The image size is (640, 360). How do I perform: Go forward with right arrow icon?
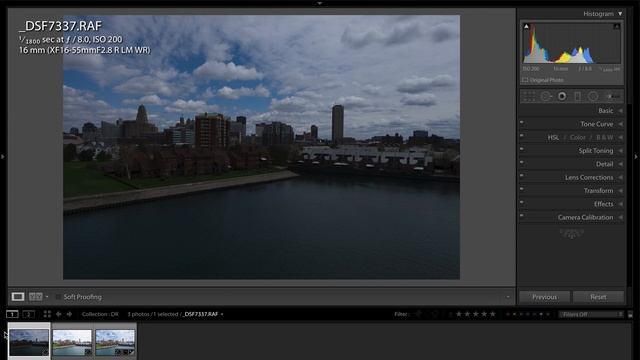[x=69, y=314]
